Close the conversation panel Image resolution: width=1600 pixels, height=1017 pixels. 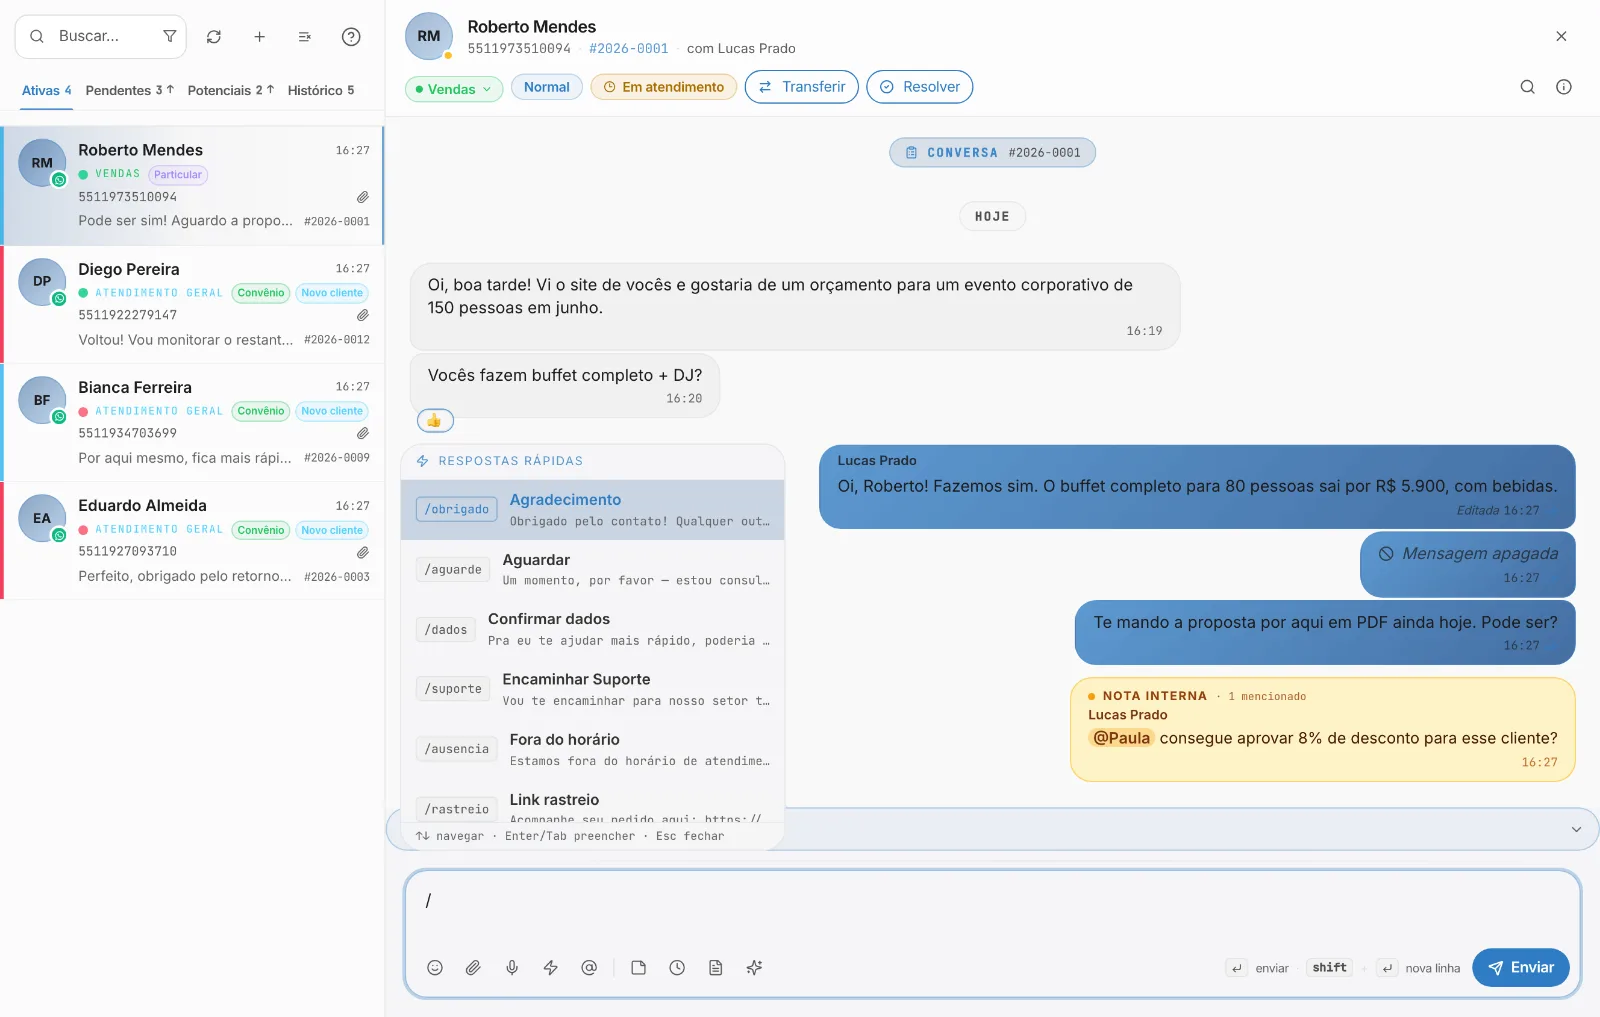click(x=1561, y=36)
